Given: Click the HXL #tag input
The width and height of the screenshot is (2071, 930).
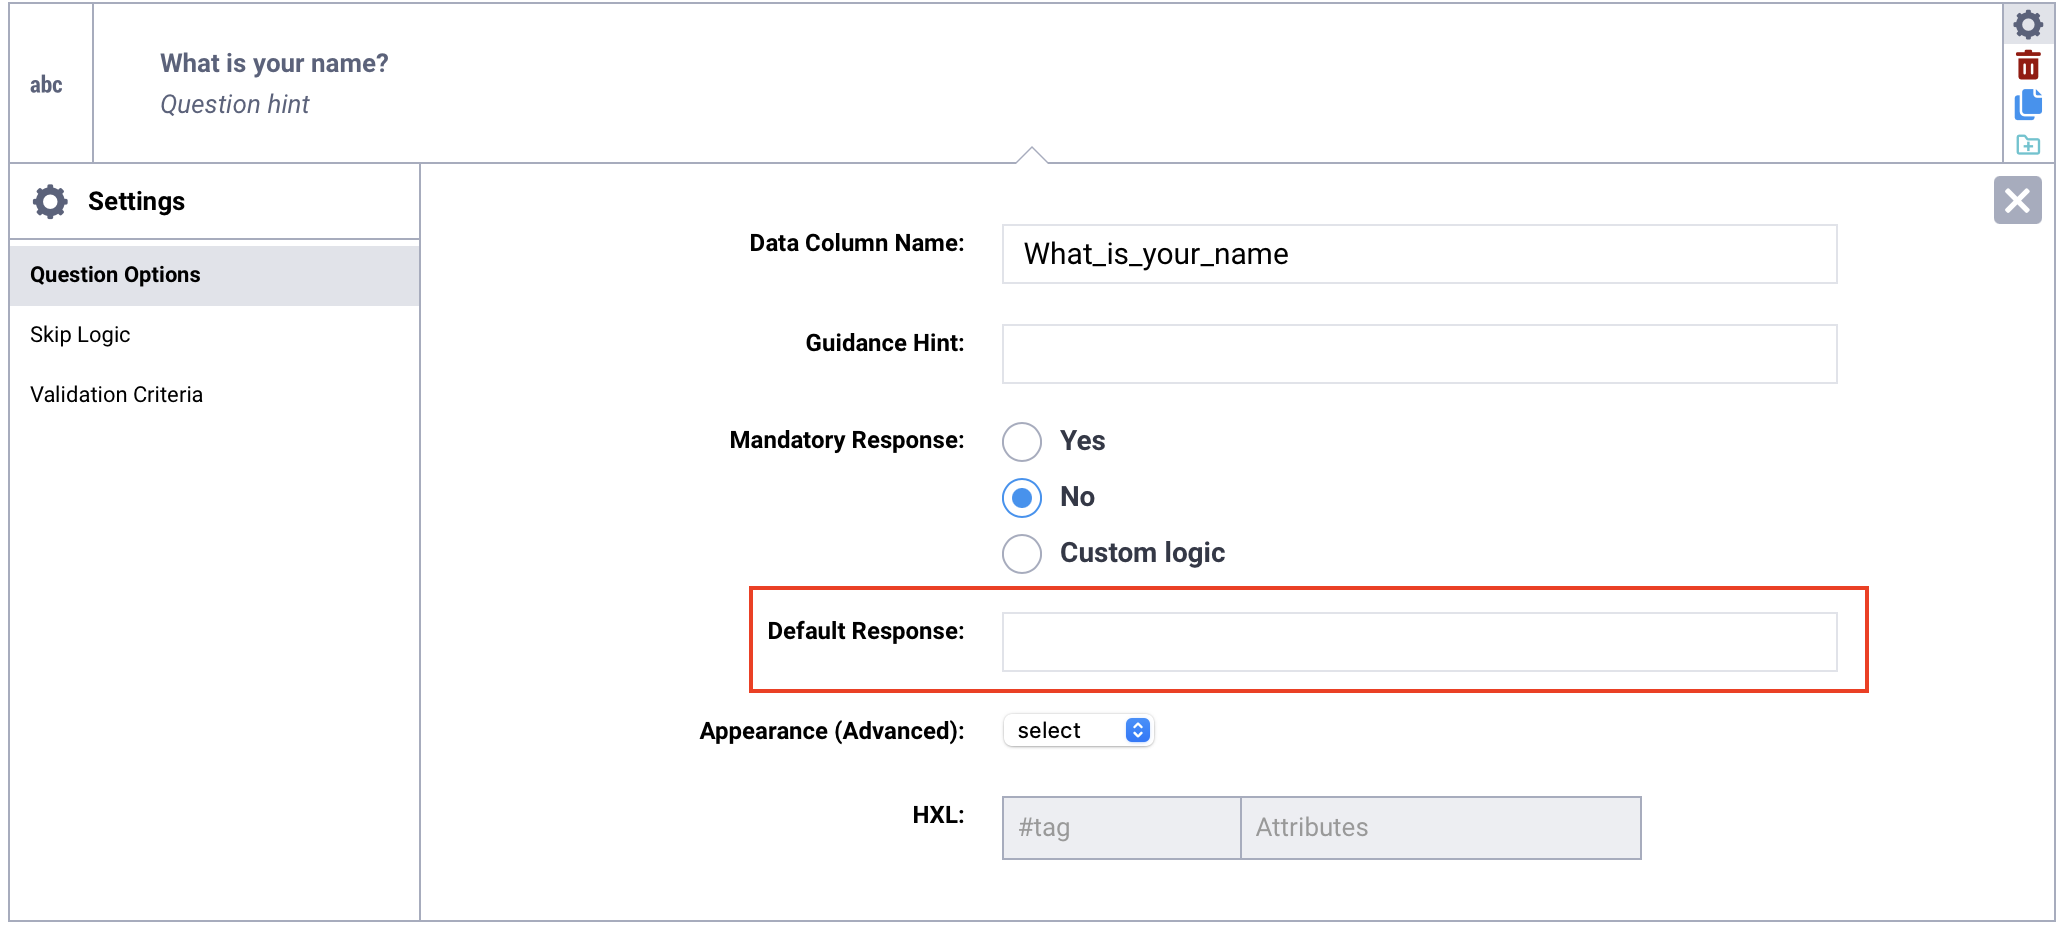Looking at the screenshot, I should coord(1120,828).
